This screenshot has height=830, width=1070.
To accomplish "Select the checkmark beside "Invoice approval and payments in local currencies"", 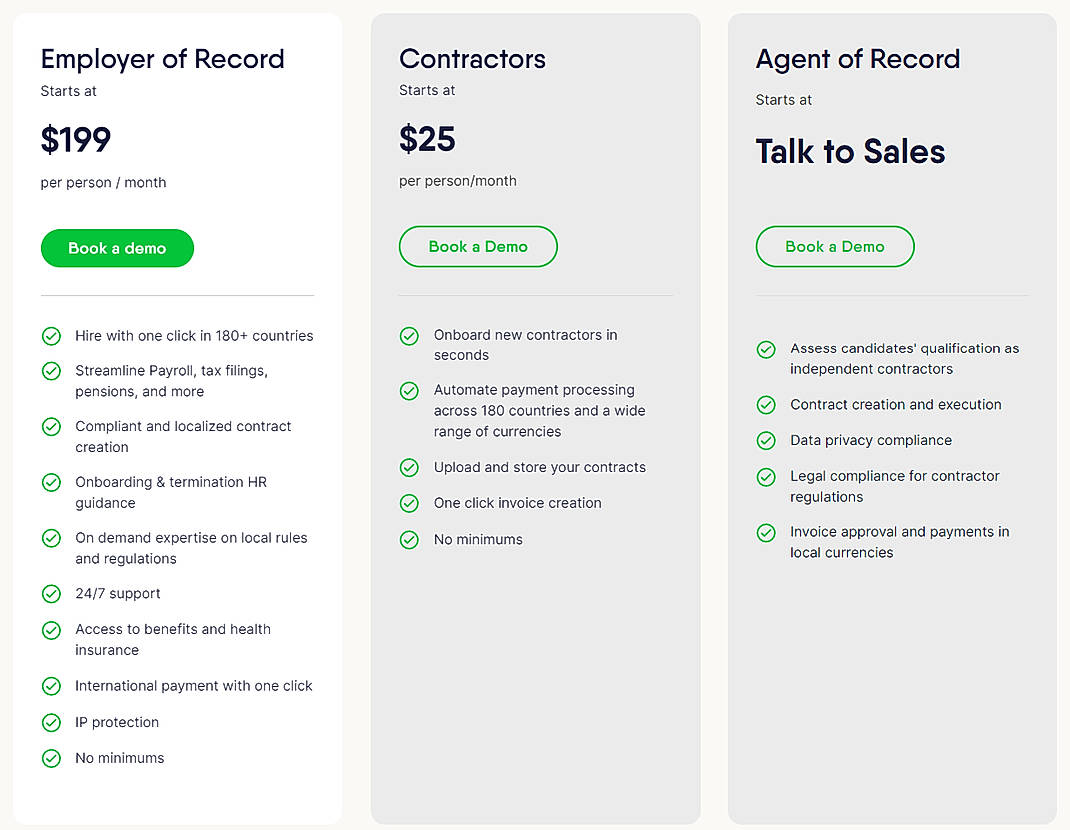I will pyautogui.click(x=766, y=533).
